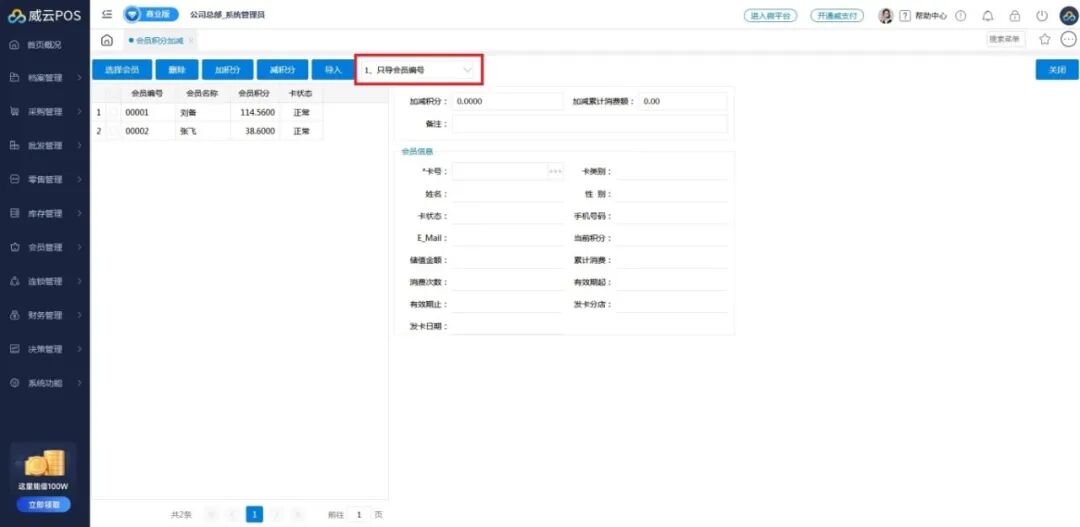Click the 选择会员 button
The height and width of the screenshot is (527, 1080).
pos(121,70)
